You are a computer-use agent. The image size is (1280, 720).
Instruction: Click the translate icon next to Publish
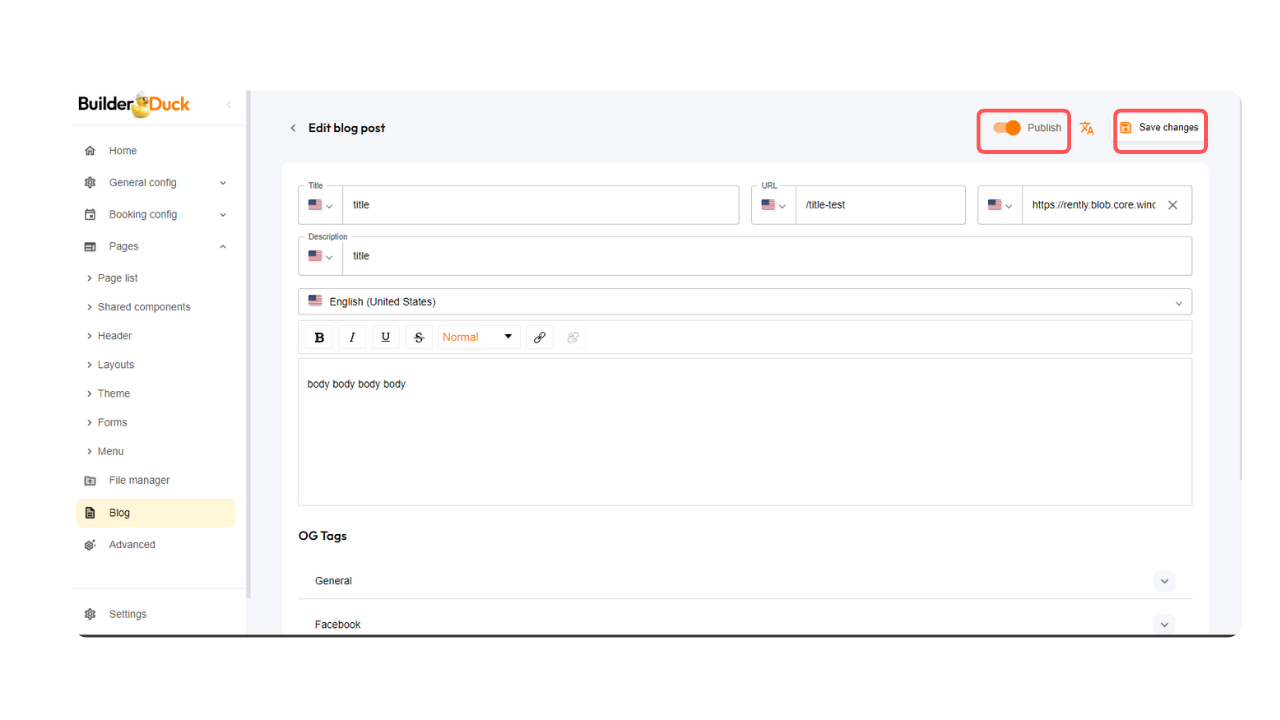tap(1087, 128)
